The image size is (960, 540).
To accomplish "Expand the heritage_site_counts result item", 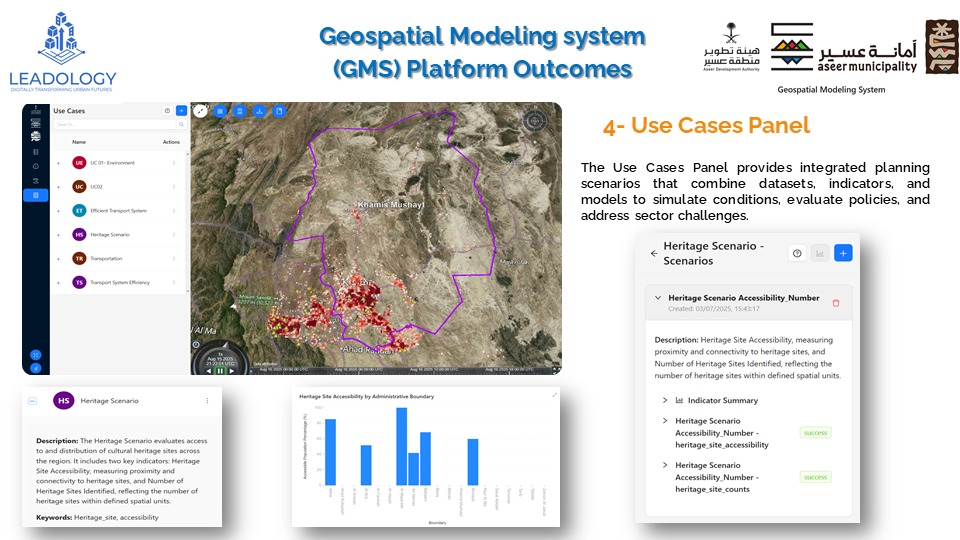I will tap(666, 465).
